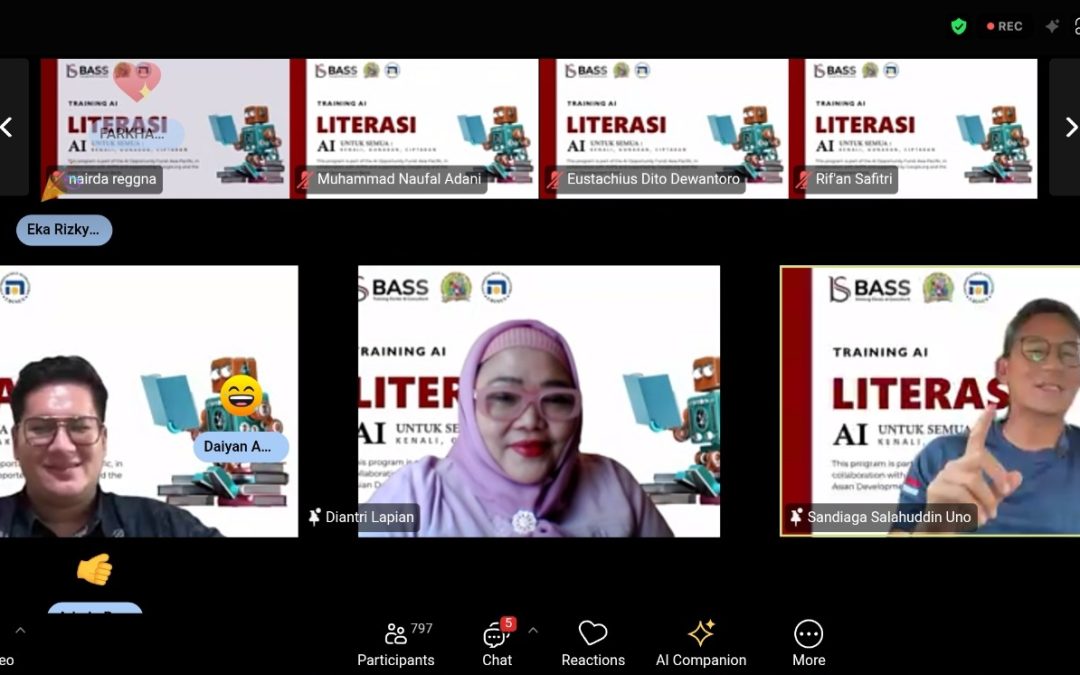1080x675 pixels.
Task: Click the sparkle icon beside REC
Action: (1052, 27)
